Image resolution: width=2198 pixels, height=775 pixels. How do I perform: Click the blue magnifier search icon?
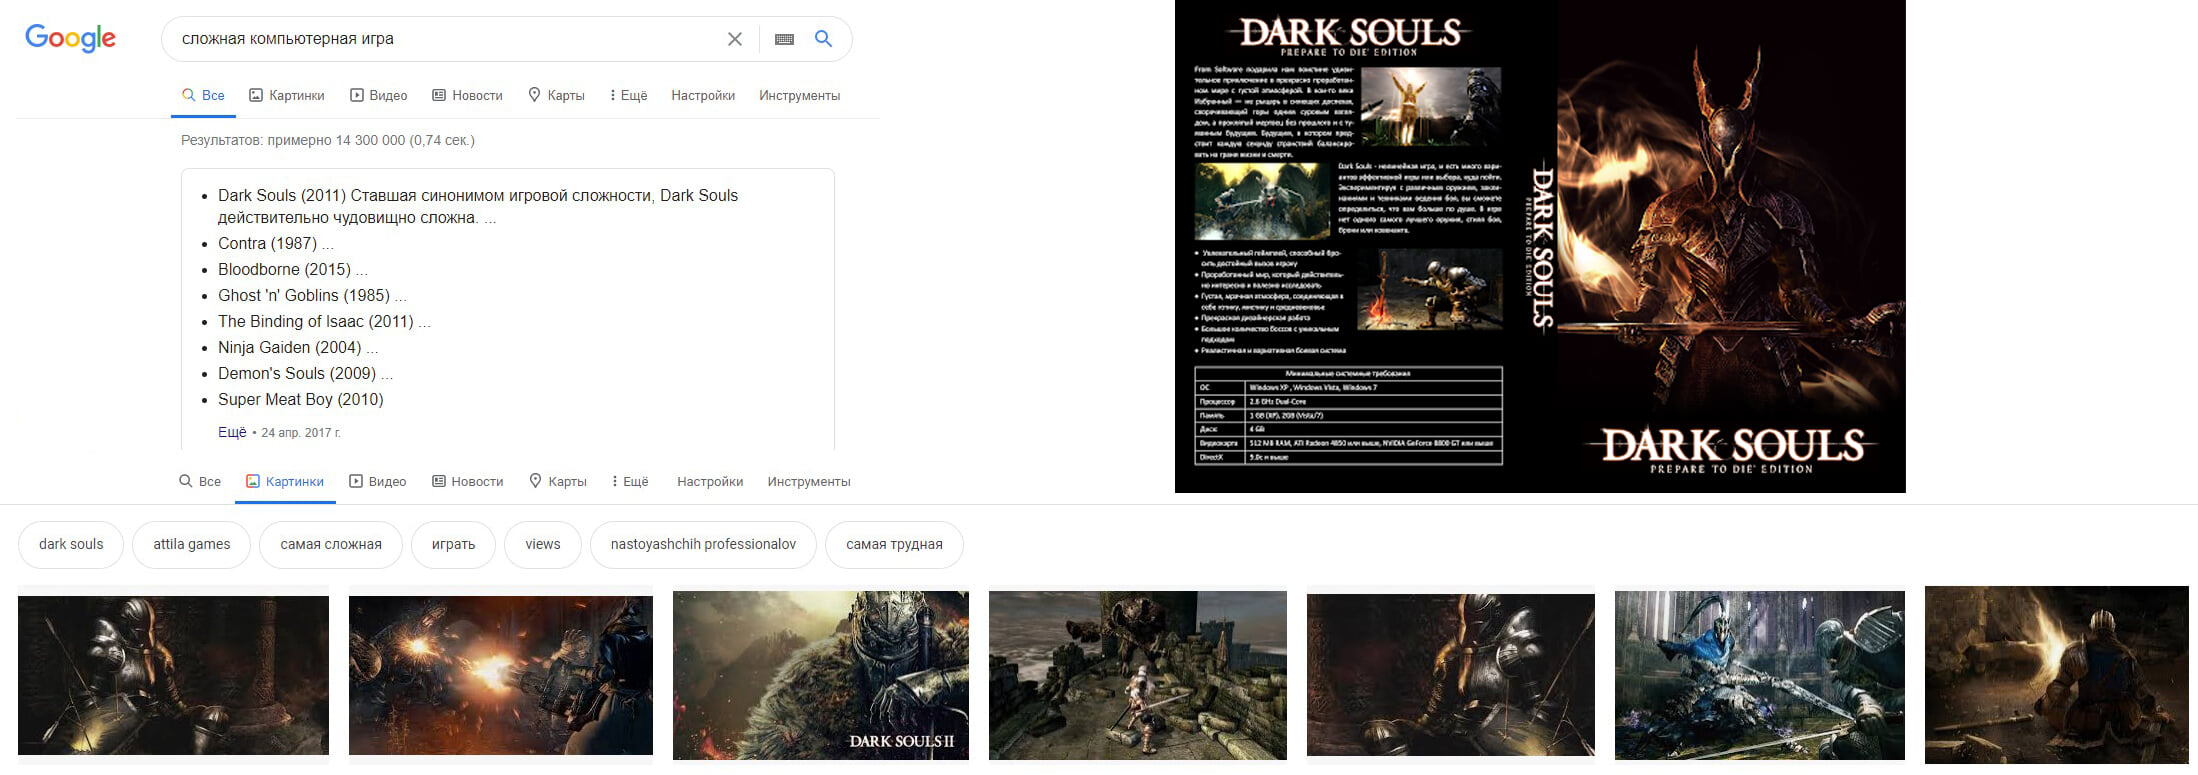(x=823, y=38)
